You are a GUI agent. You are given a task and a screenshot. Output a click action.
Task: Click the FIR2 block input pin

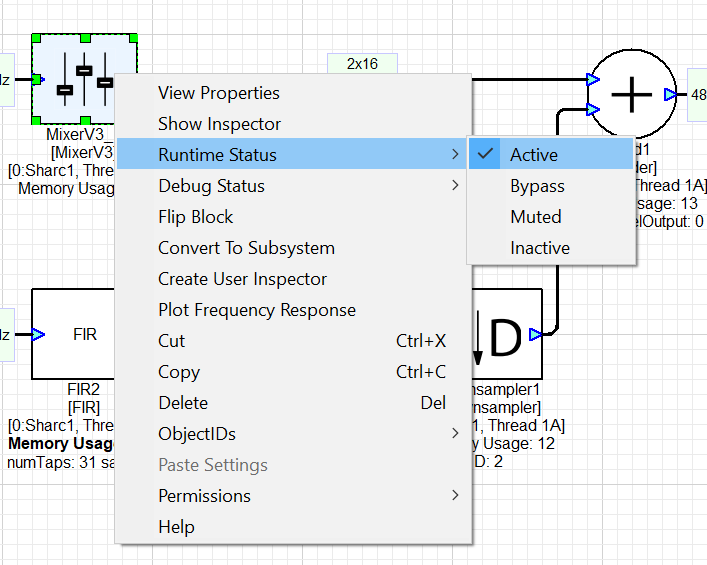pyautogui.click(x=38, y=335)
